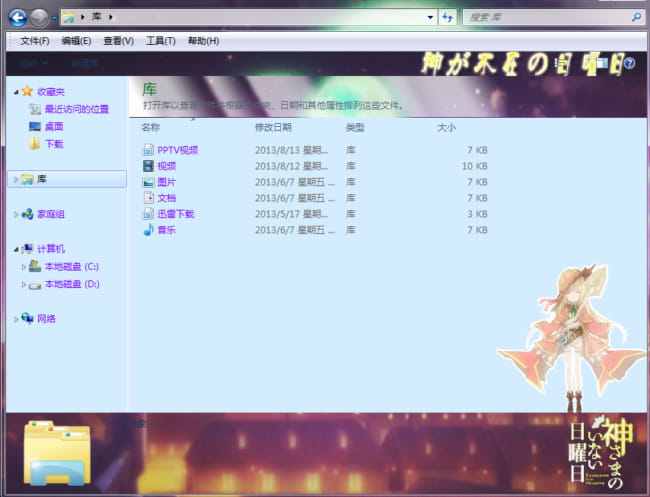
Task: Refresh the view with the refresh arrows icon
Action: click(x=447, y=17)
